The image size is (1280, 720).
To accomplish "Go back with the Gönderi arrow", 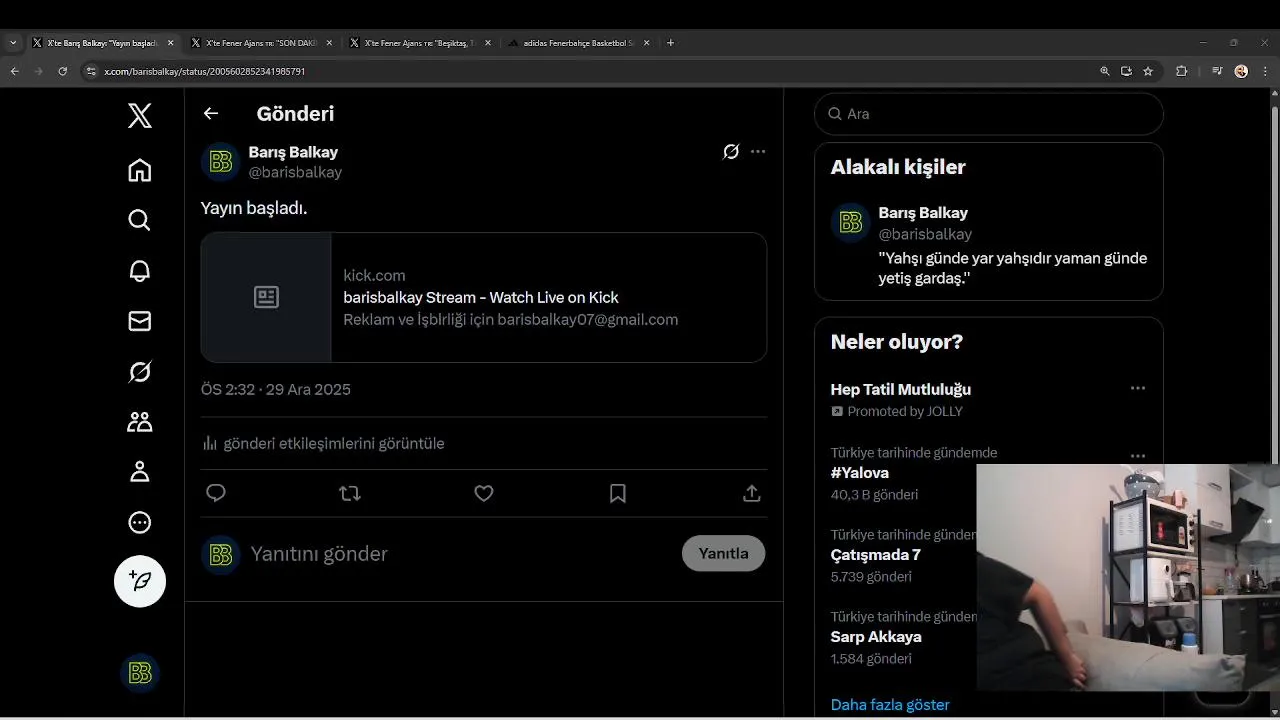I will pyautogui.click(x=211, y=113).
